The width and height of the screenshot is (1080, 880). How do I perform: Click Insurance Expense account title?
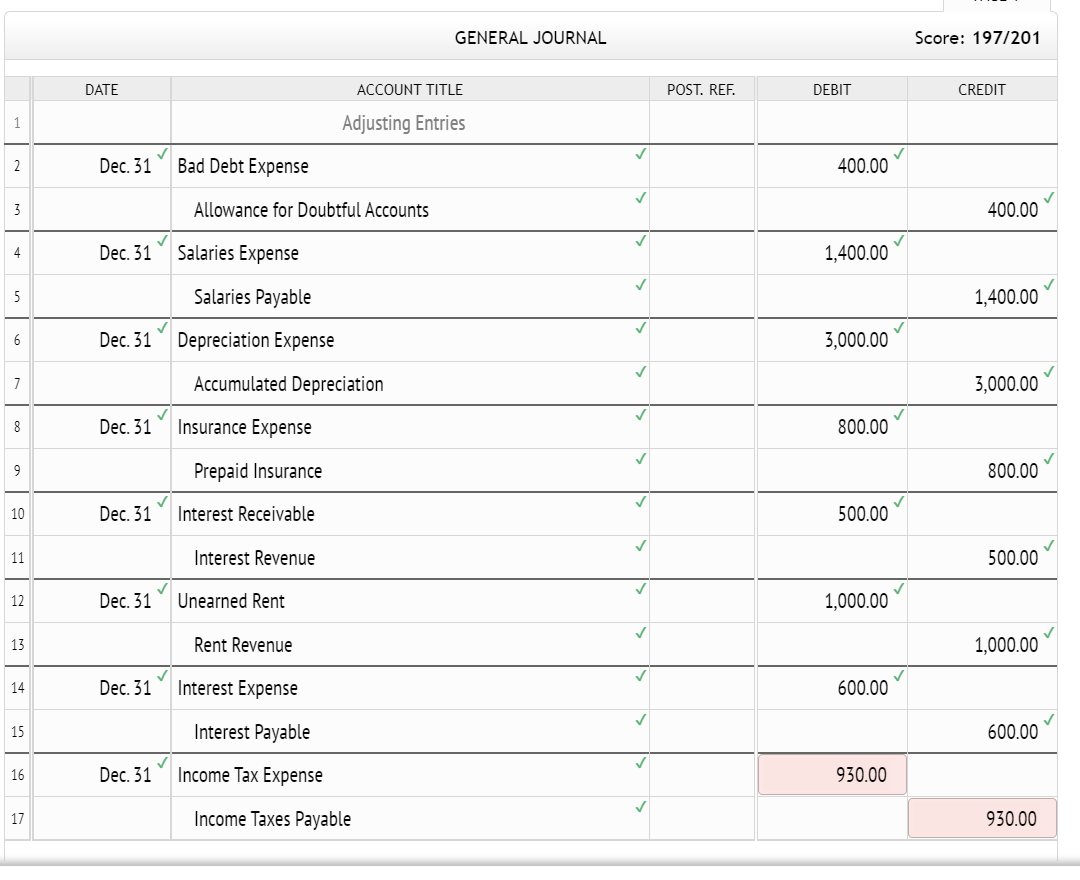245,427
